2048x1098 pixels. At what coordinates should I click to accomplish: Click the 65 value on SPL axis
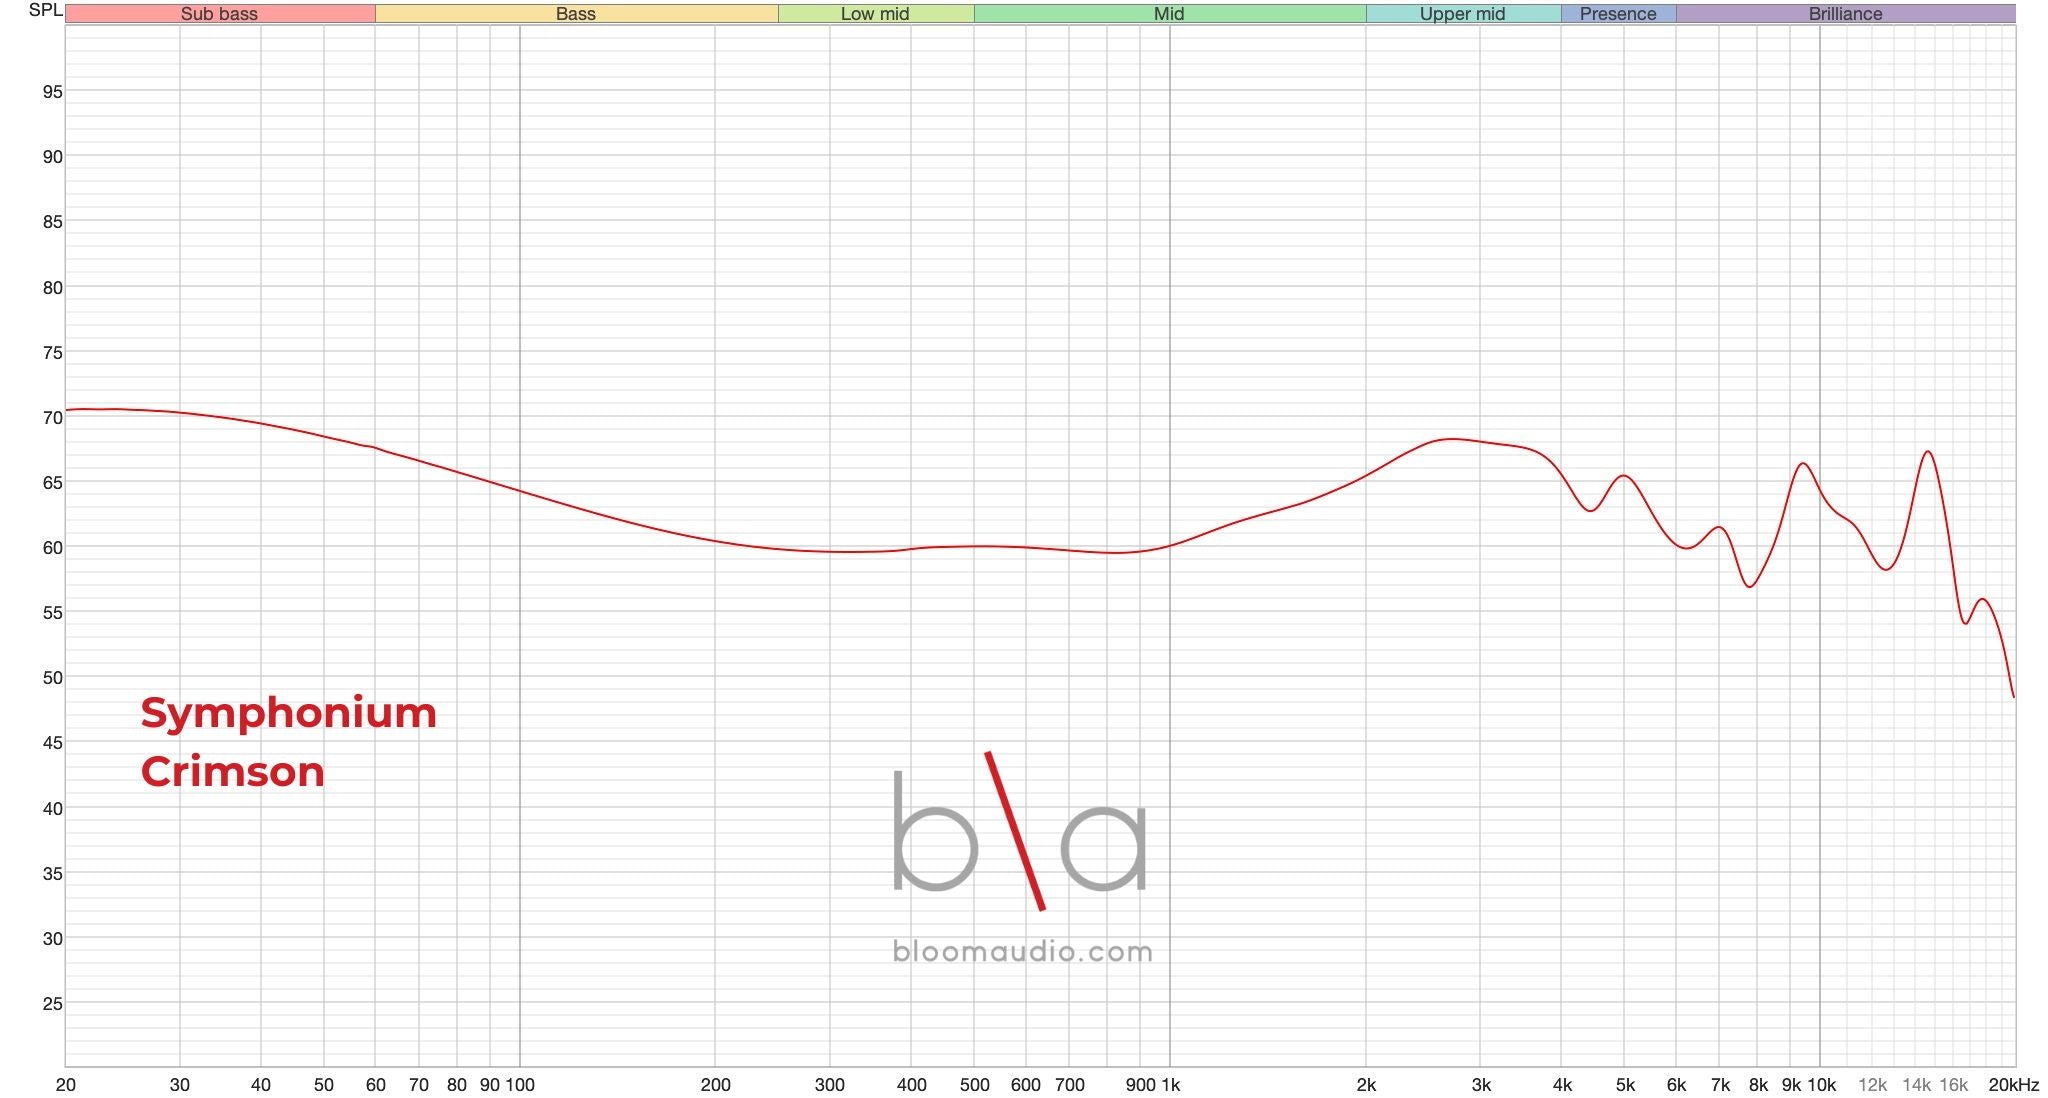tap(52, 483)
